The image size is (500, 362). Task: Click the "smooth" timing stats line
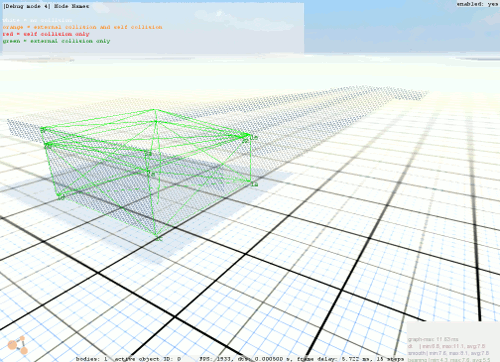click(448, 353)
